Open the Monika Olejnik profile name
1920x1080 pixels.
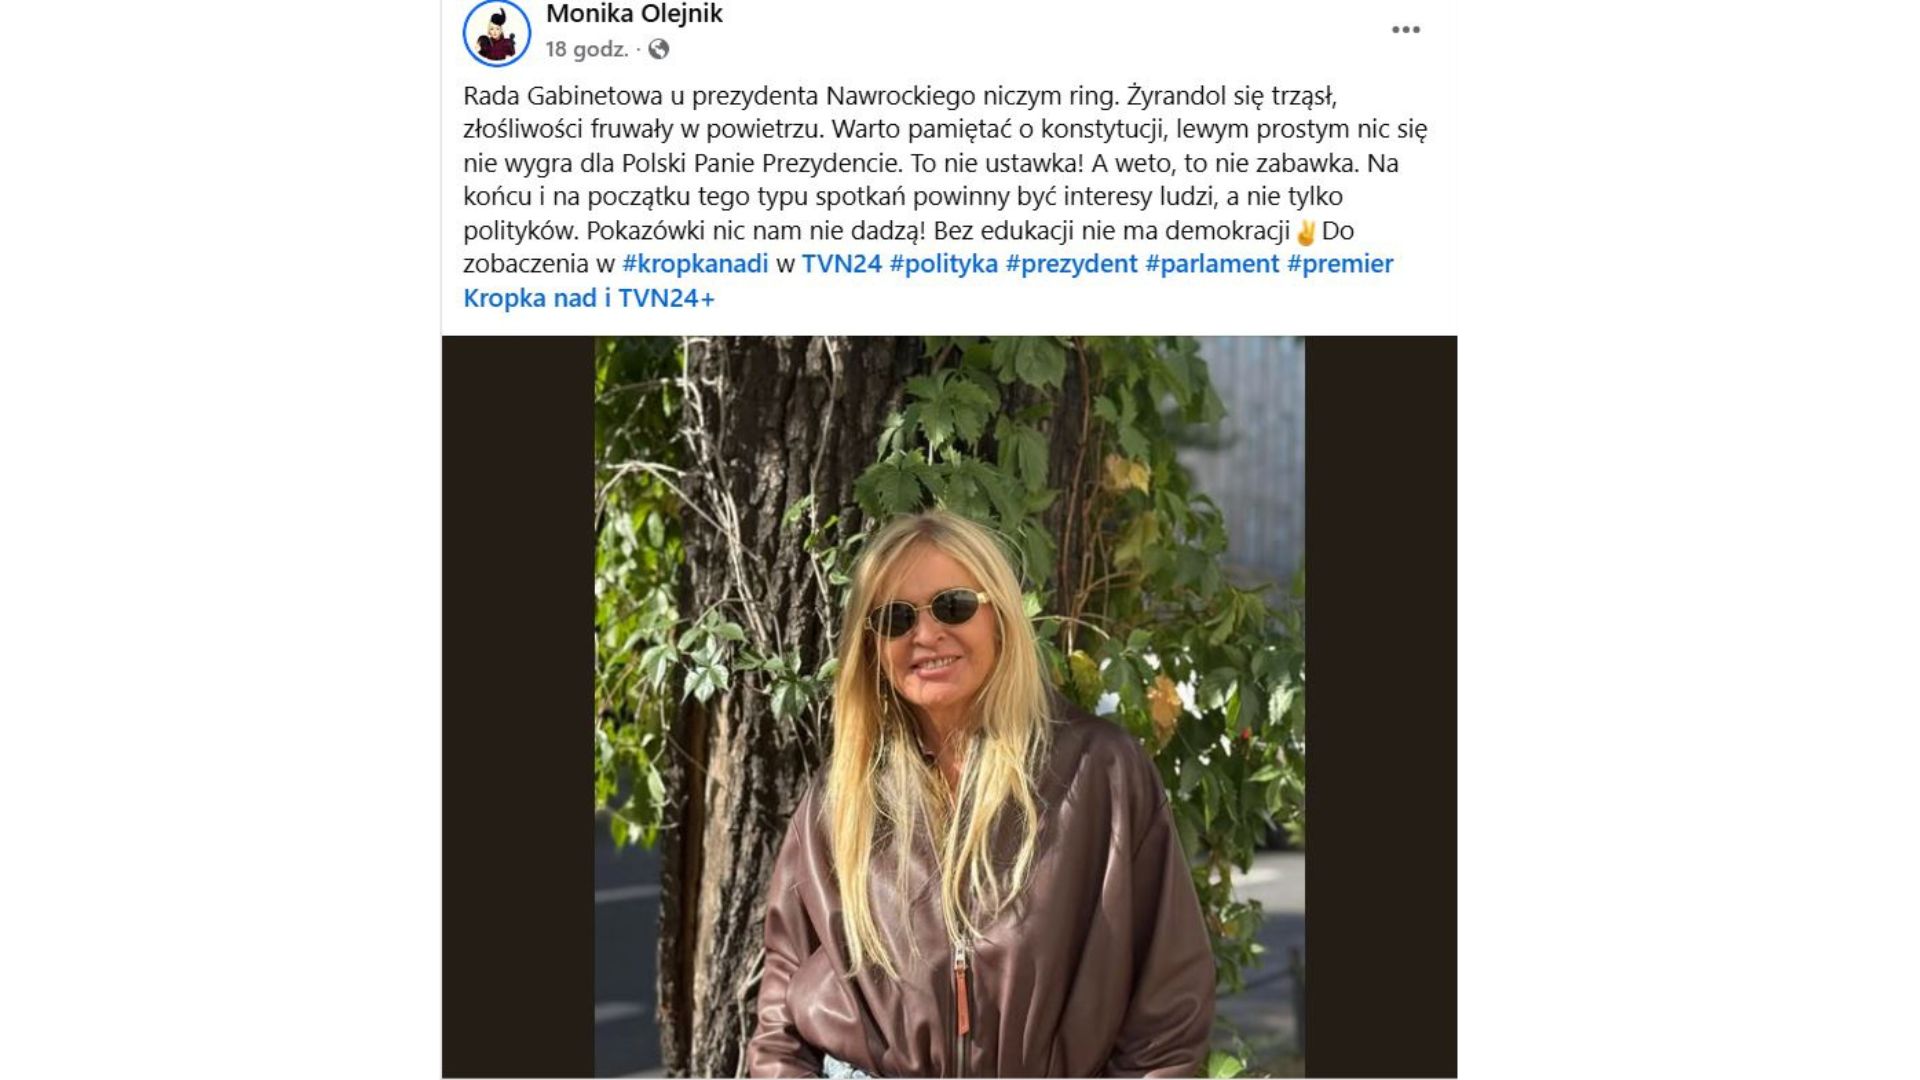tap(634, 14)
